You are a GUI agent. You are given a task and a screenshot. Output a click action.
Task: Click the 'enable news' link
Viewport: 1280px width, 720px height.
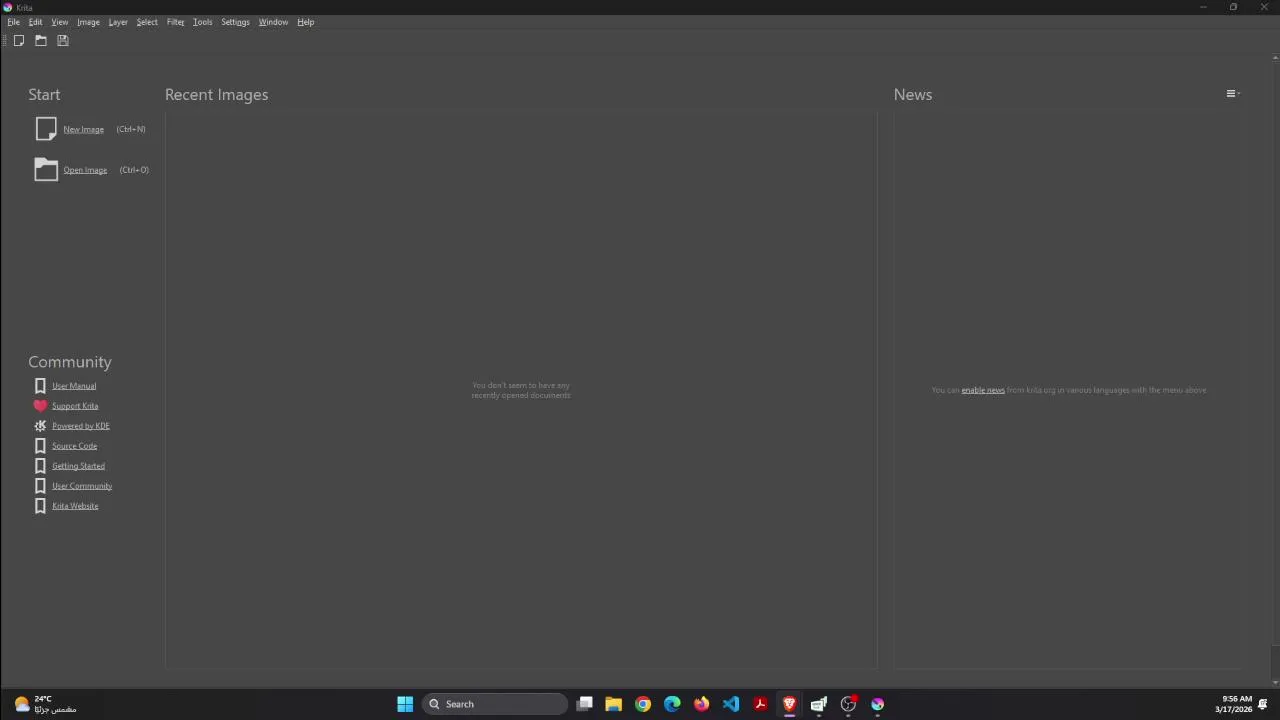983,390
